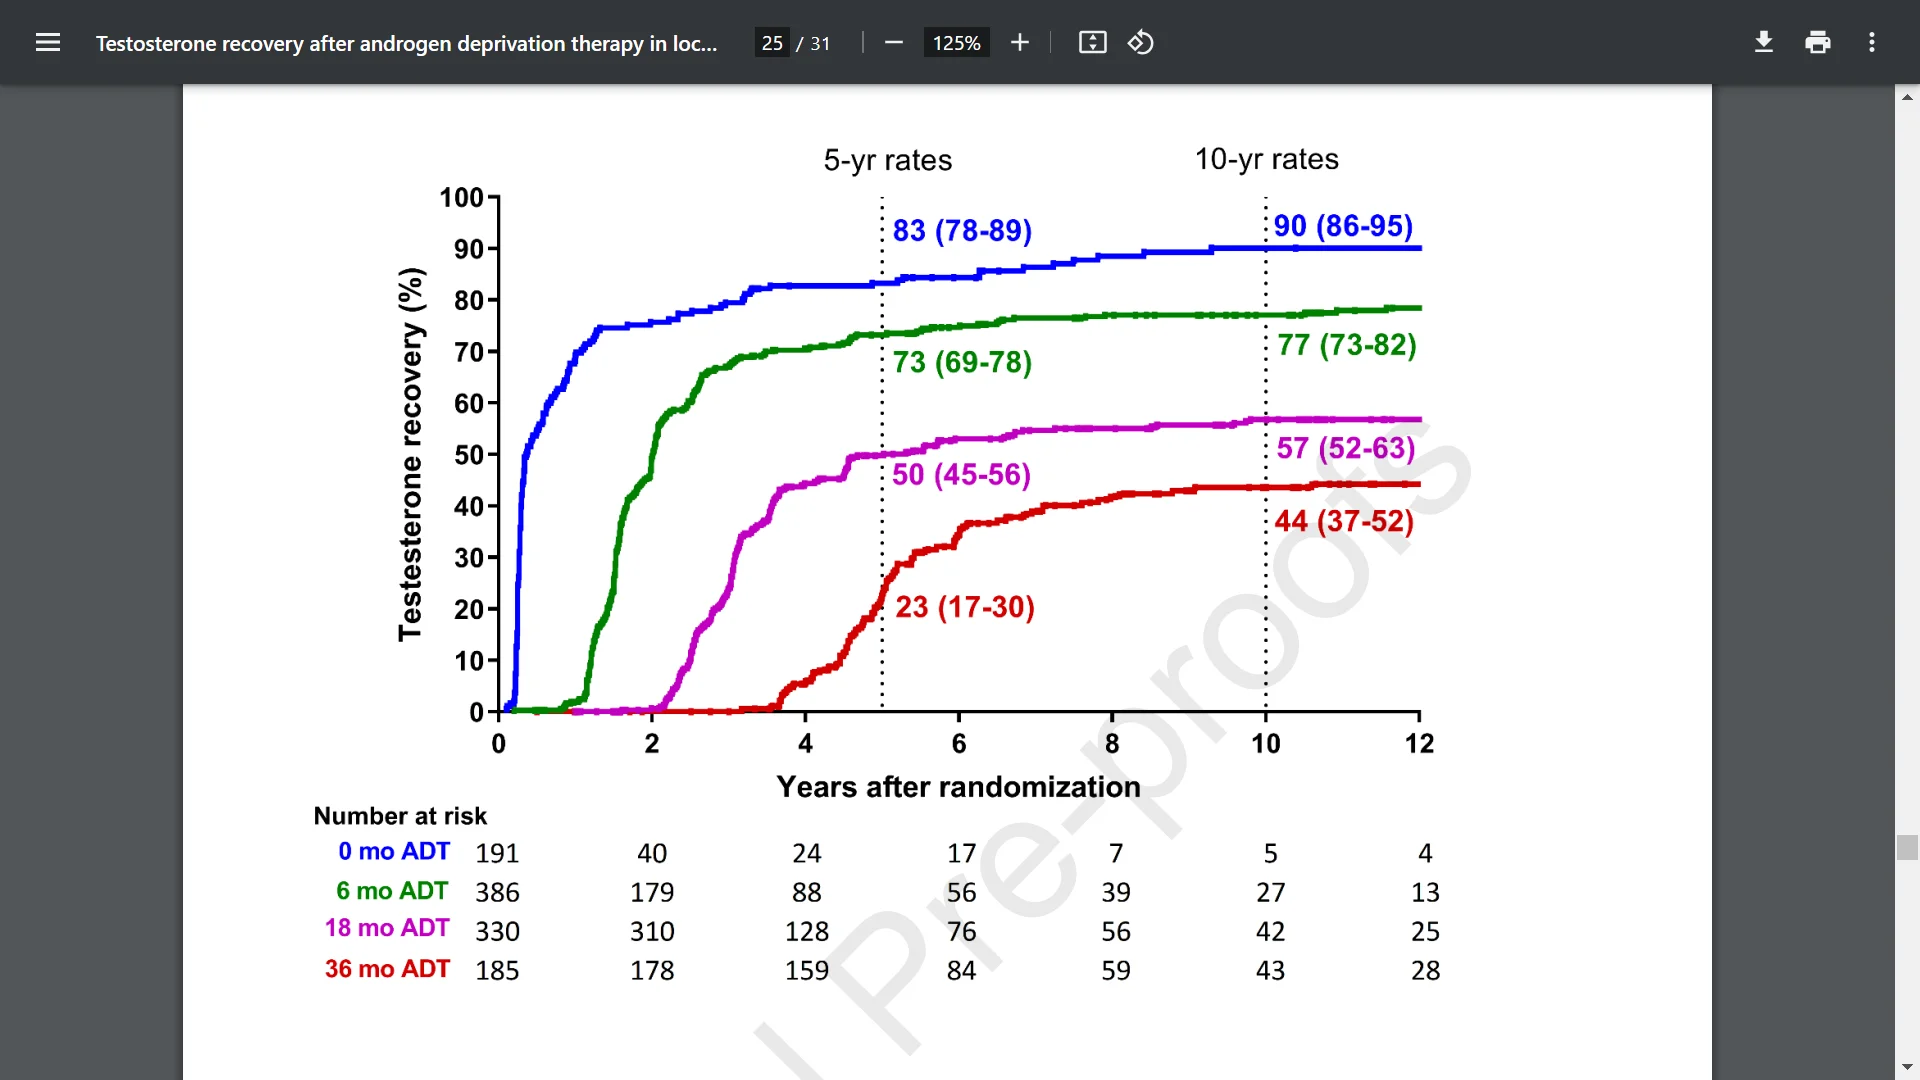The width and height of the screenshot is (1920, 1080).
Task: Click the blue '90 (86-95)' value
Action: [1343, 225]
